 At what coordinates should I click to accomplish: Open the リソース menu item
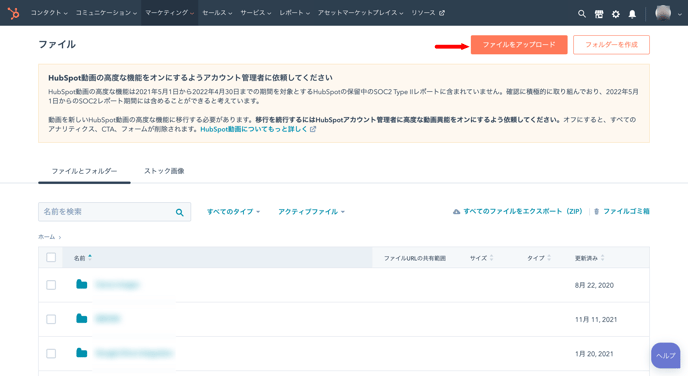pos(428,13)
